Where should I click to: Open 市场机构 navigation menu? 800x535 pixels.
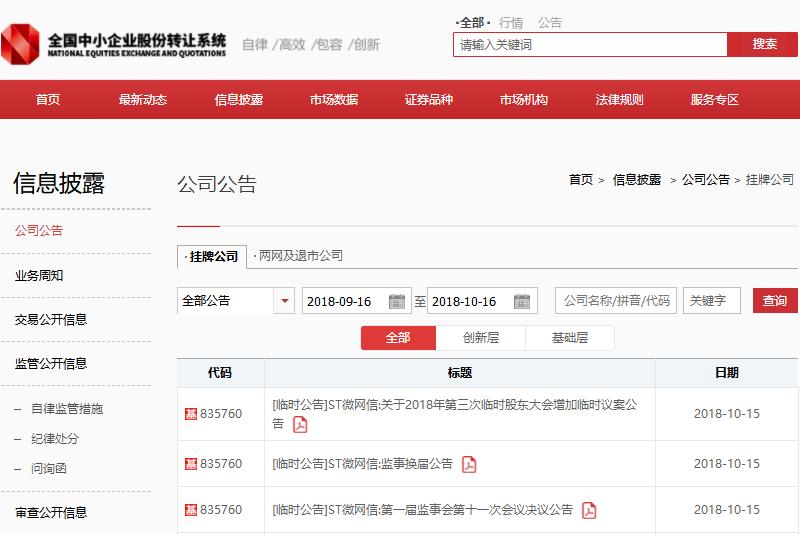[x=524, y=99]
